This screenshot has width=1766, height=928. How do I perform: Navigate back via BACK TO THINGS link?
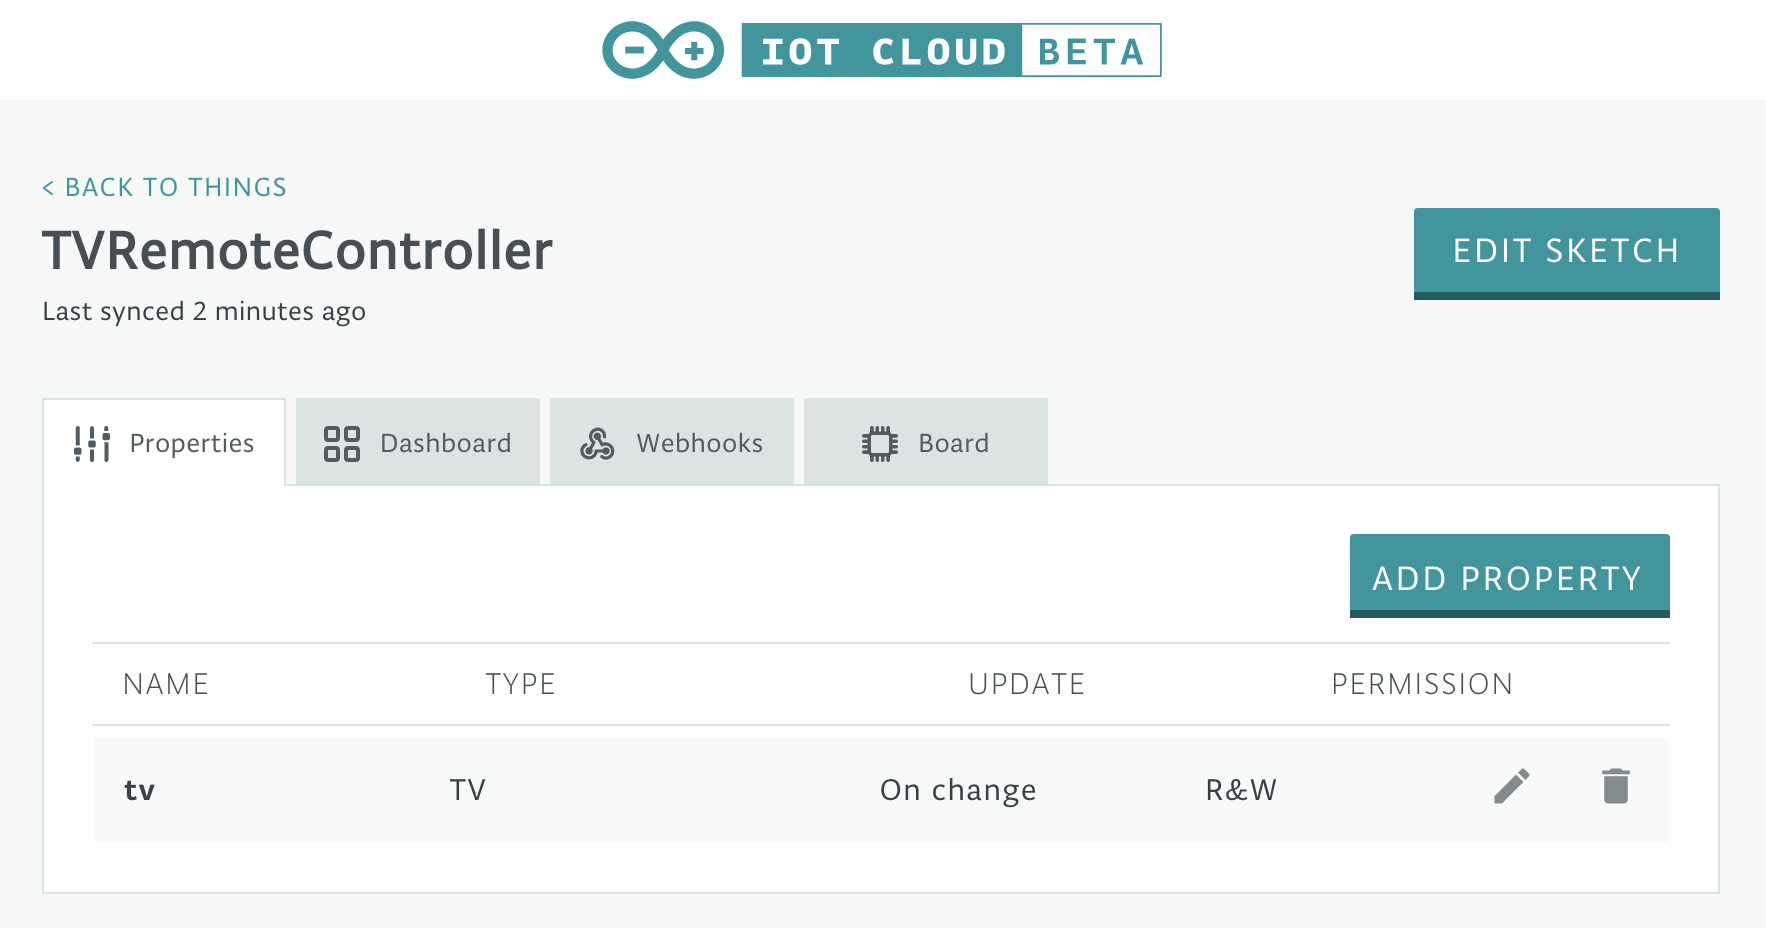(163, 186)
